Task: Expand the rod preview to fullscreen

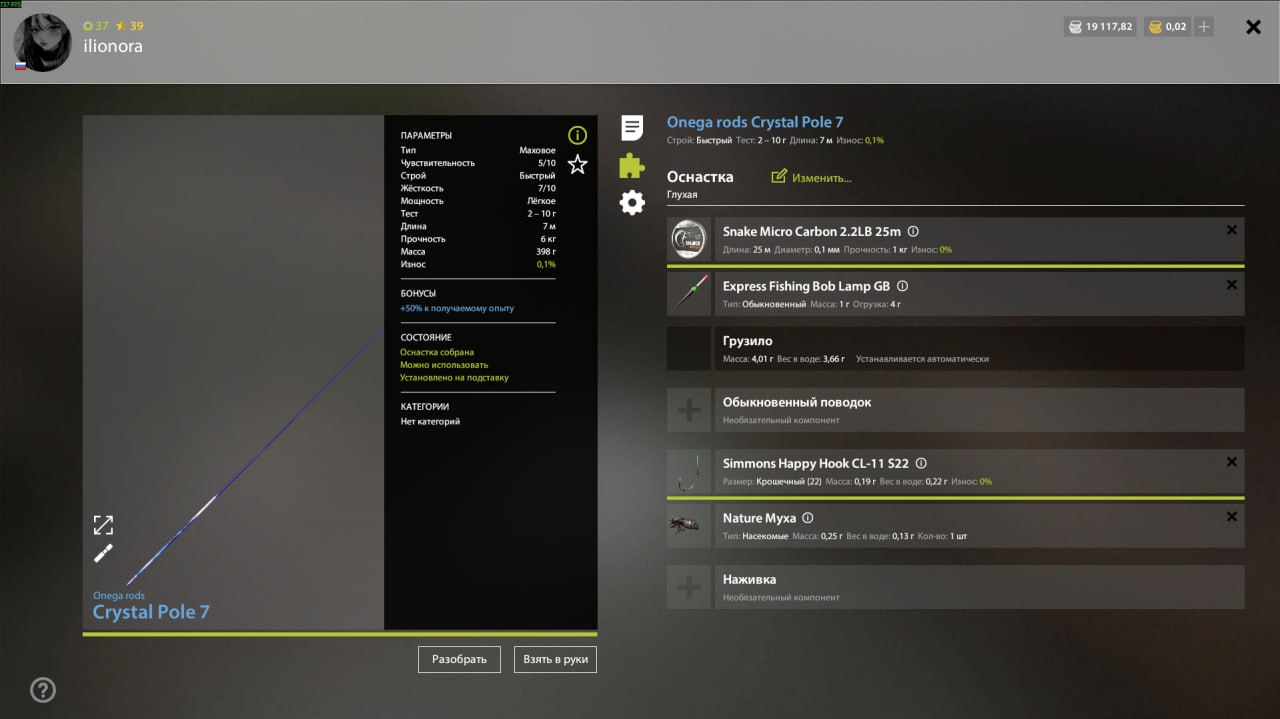Action: pyautogui.click(x=103, y=525)
